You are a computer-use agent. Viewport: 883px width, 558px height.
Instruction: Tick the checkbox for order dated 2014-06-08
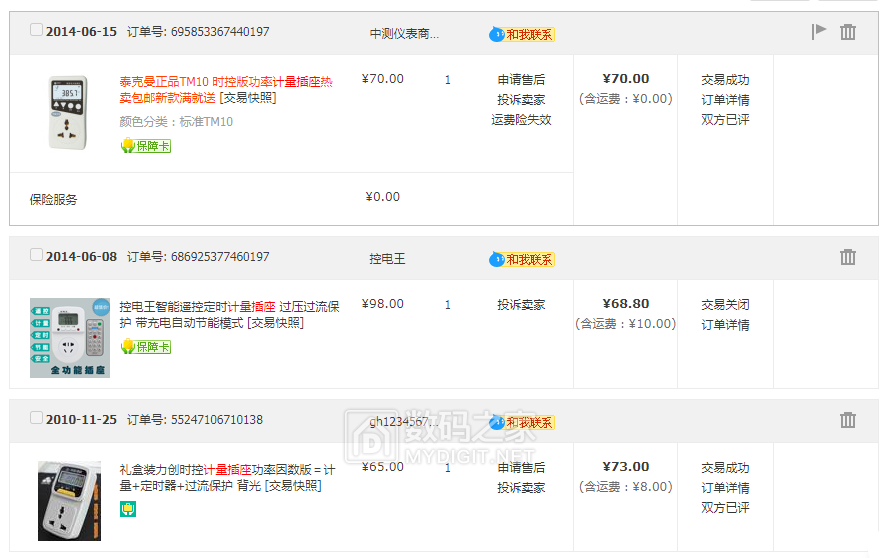pos(37,255)
